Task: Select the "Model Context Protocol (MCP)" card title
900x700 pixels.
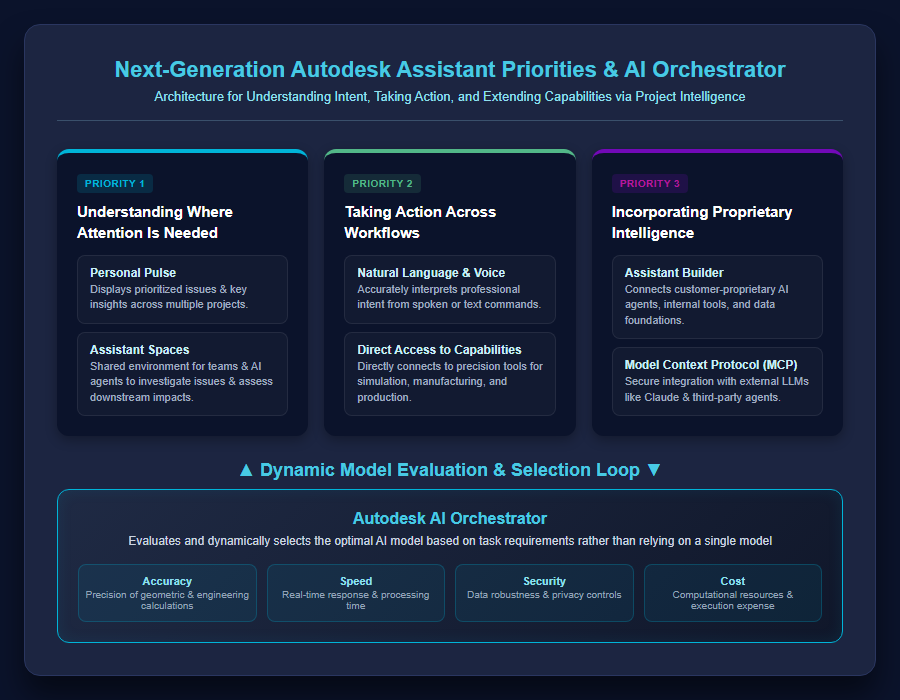Action: tap(711, 364)
